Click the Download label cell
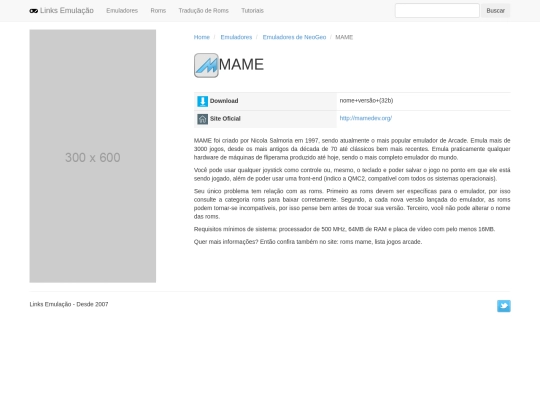Image resolution: width=540 pixels, height=405 pixels. tap(265, 101)
